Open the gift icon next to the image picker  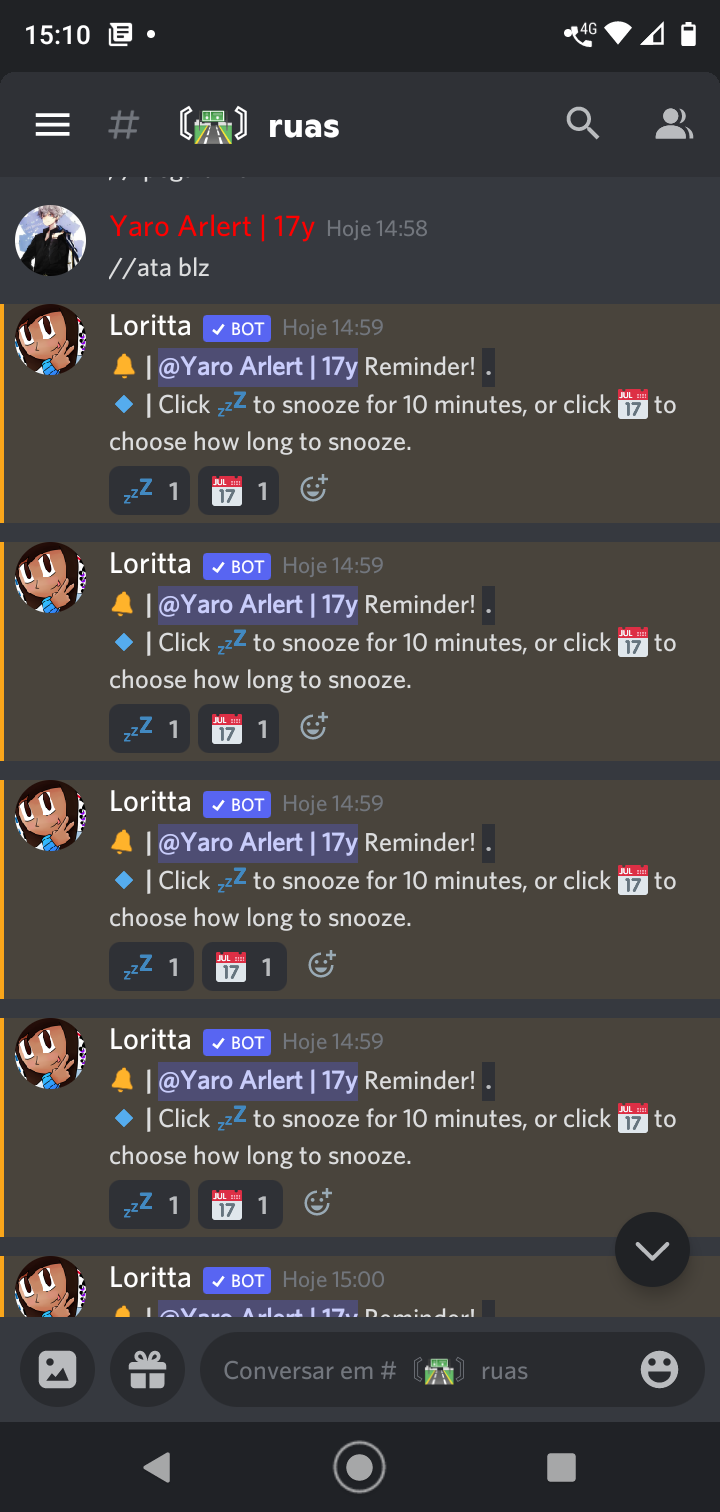(147, 1369)
